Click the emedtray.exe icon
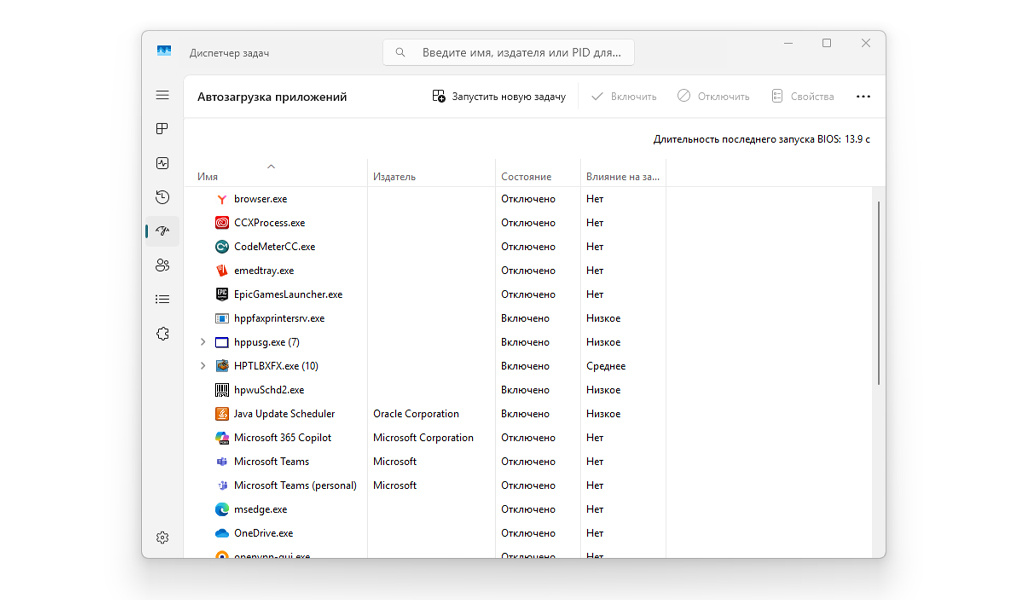The width and height of the screenshot is (1024, 600). pyautogui.click(x=222, y=270)
